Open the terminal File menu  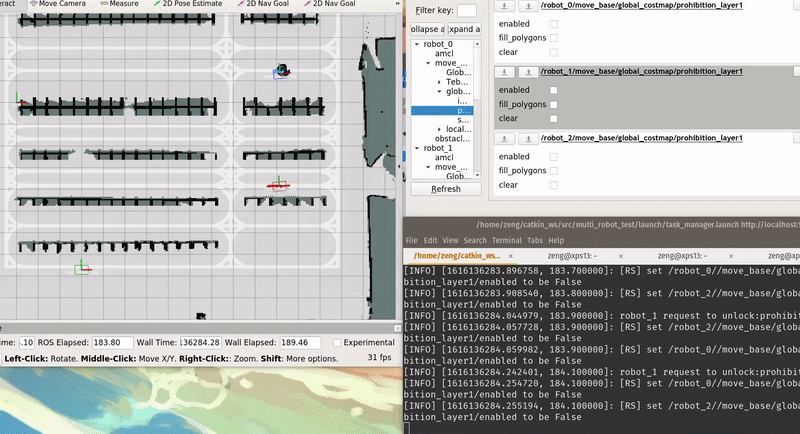(411, 240)
